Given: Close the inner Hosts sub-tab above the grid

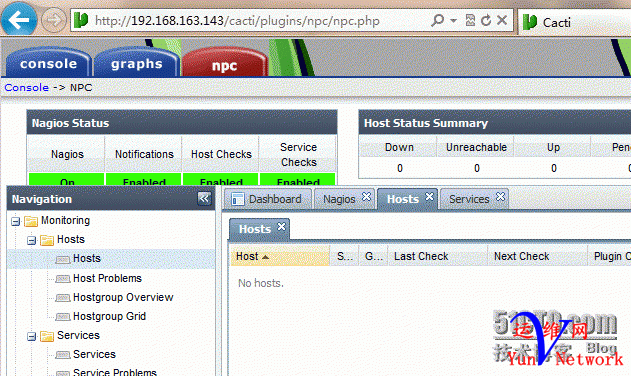Looking at the screenshot, I should (x=281, y=227).
